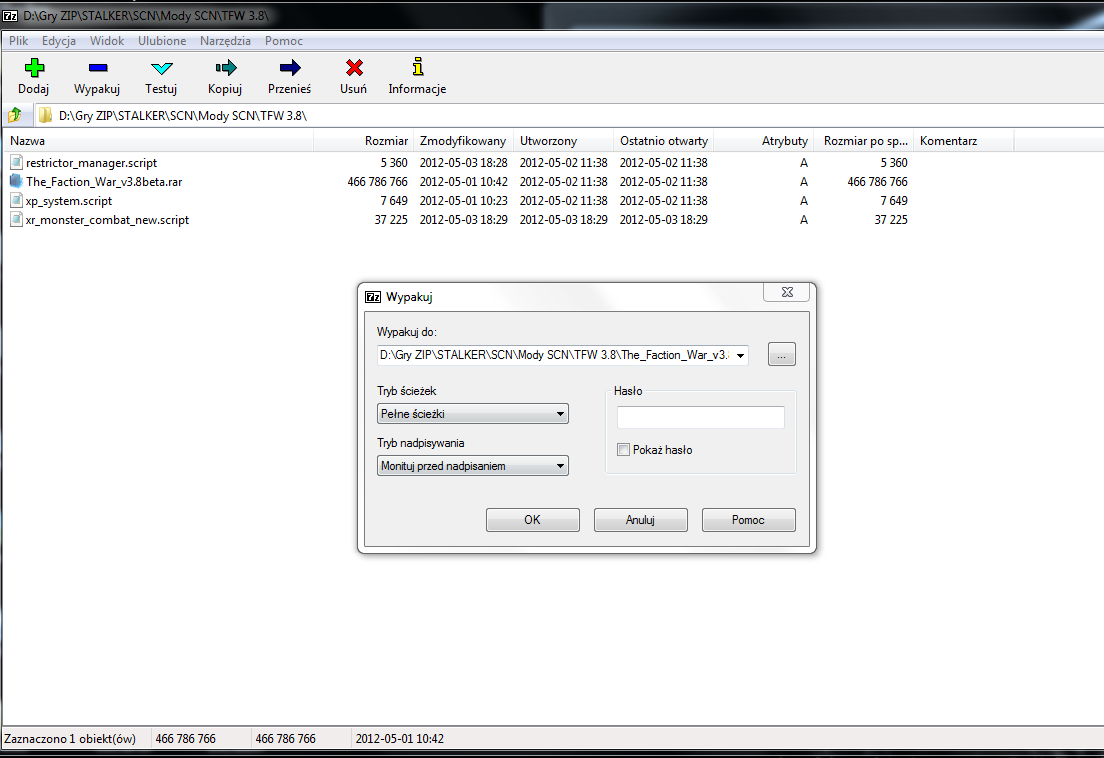The width and height of the screenshot is (1104, 758).
Task: Sort by Zmodyfikowany column header
Action: point(463,141)
